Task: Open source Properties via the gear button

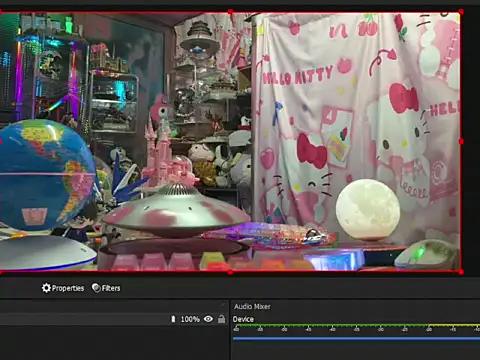Action: tap(63, 288)
